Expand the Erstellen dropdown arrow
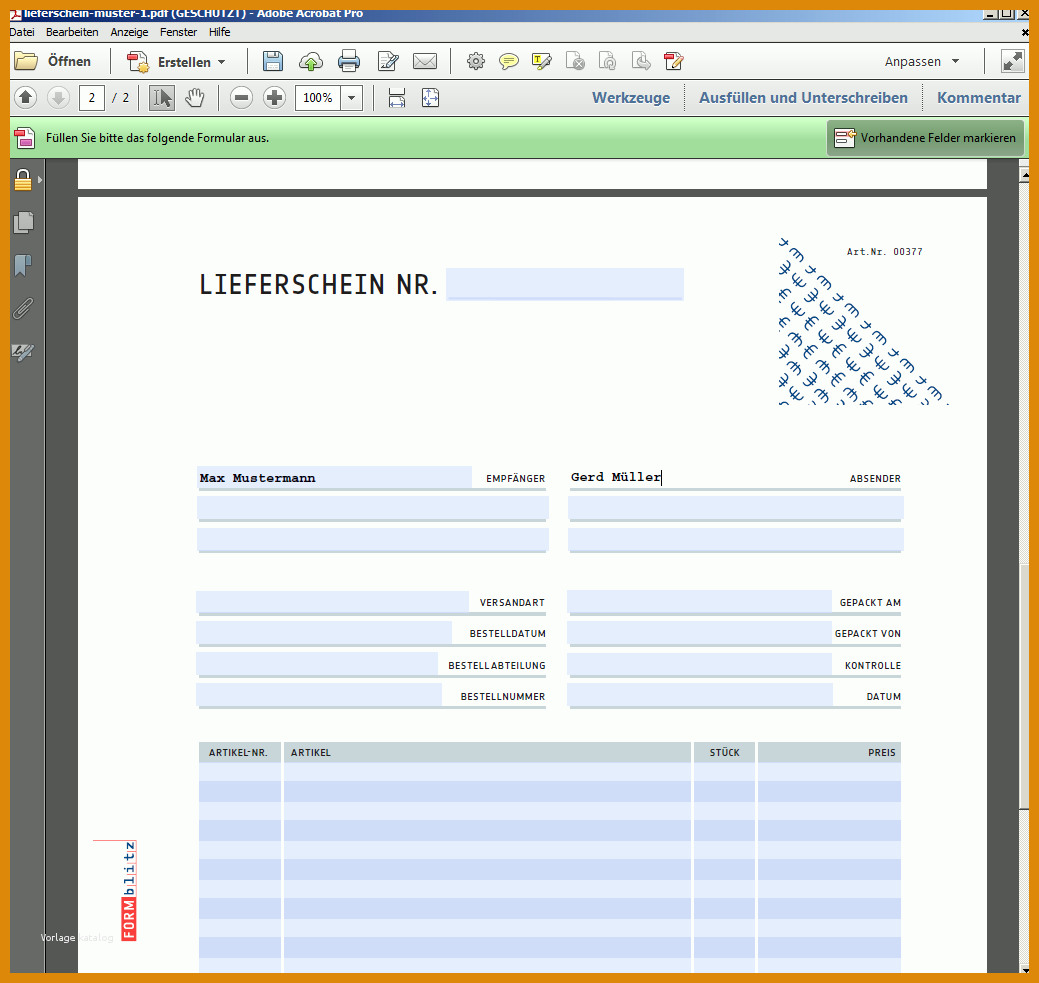The width and height of the screenshot is (1039, 983). [x=221, y=62]
